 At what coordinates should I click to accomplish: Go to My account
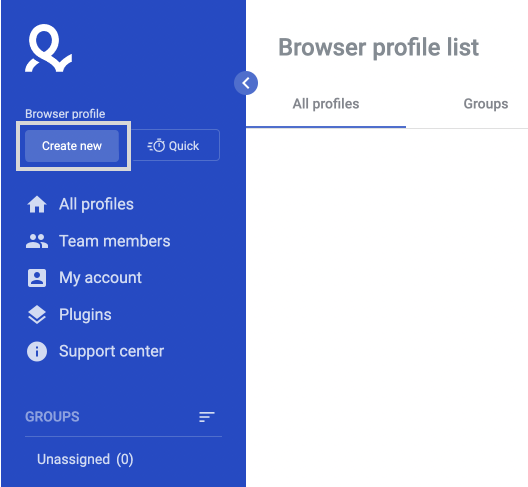click(100, 278)
